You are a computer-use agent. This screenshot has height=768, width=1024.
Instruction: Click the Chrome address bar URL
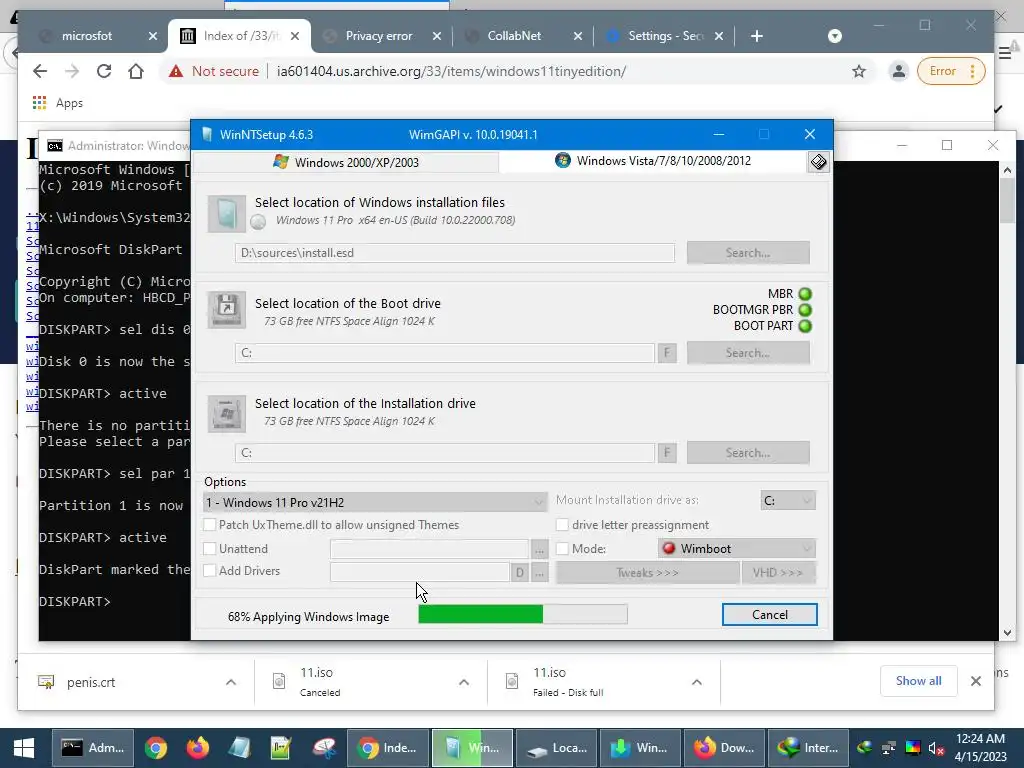click(x=451, y=71)
